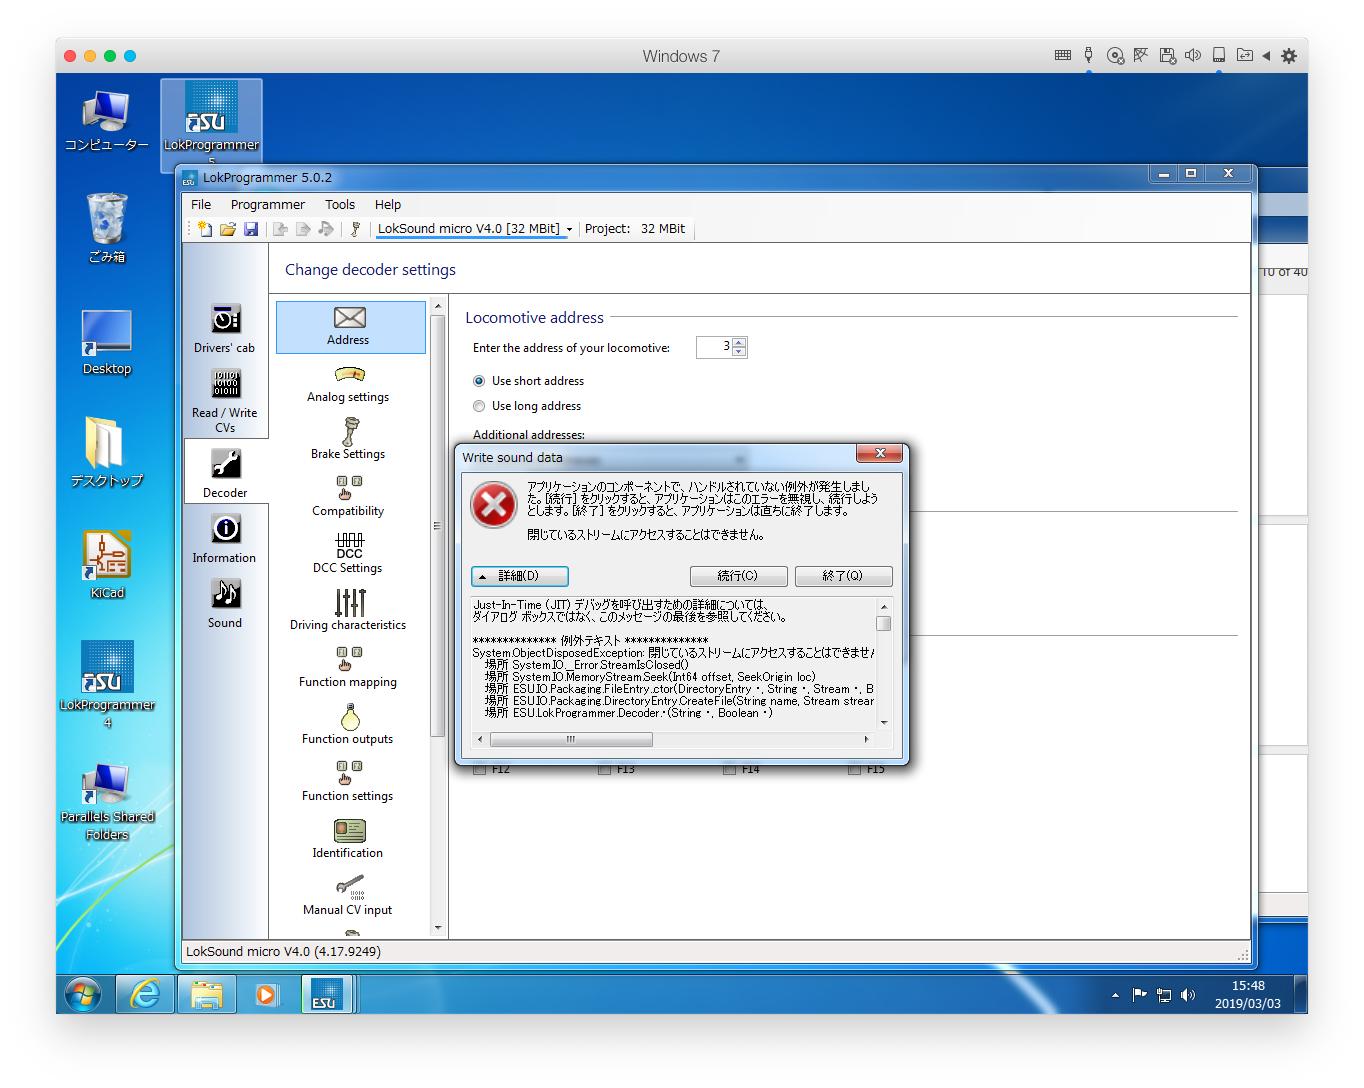This screenshot has width=1364, height=1088.
Task: Open Function settings category
Action: pyautogui.click(x=348, y=781)
